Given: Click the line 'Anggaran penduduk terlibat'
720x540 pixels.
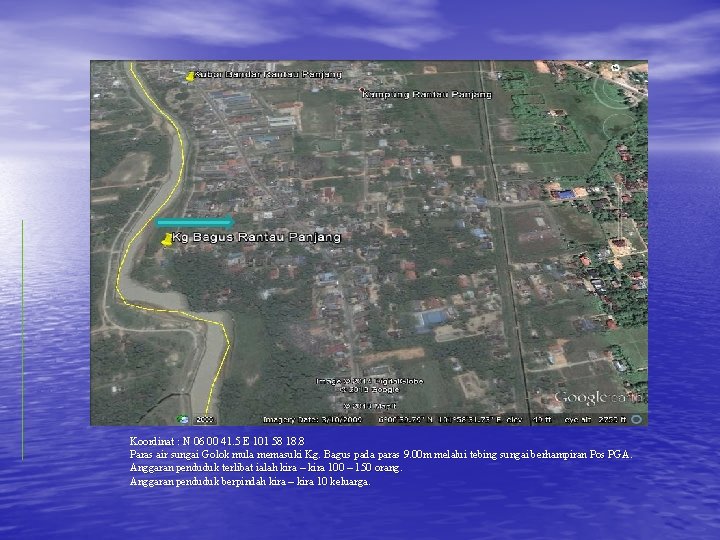Looking at the screenshot, I should click(266, 468).
